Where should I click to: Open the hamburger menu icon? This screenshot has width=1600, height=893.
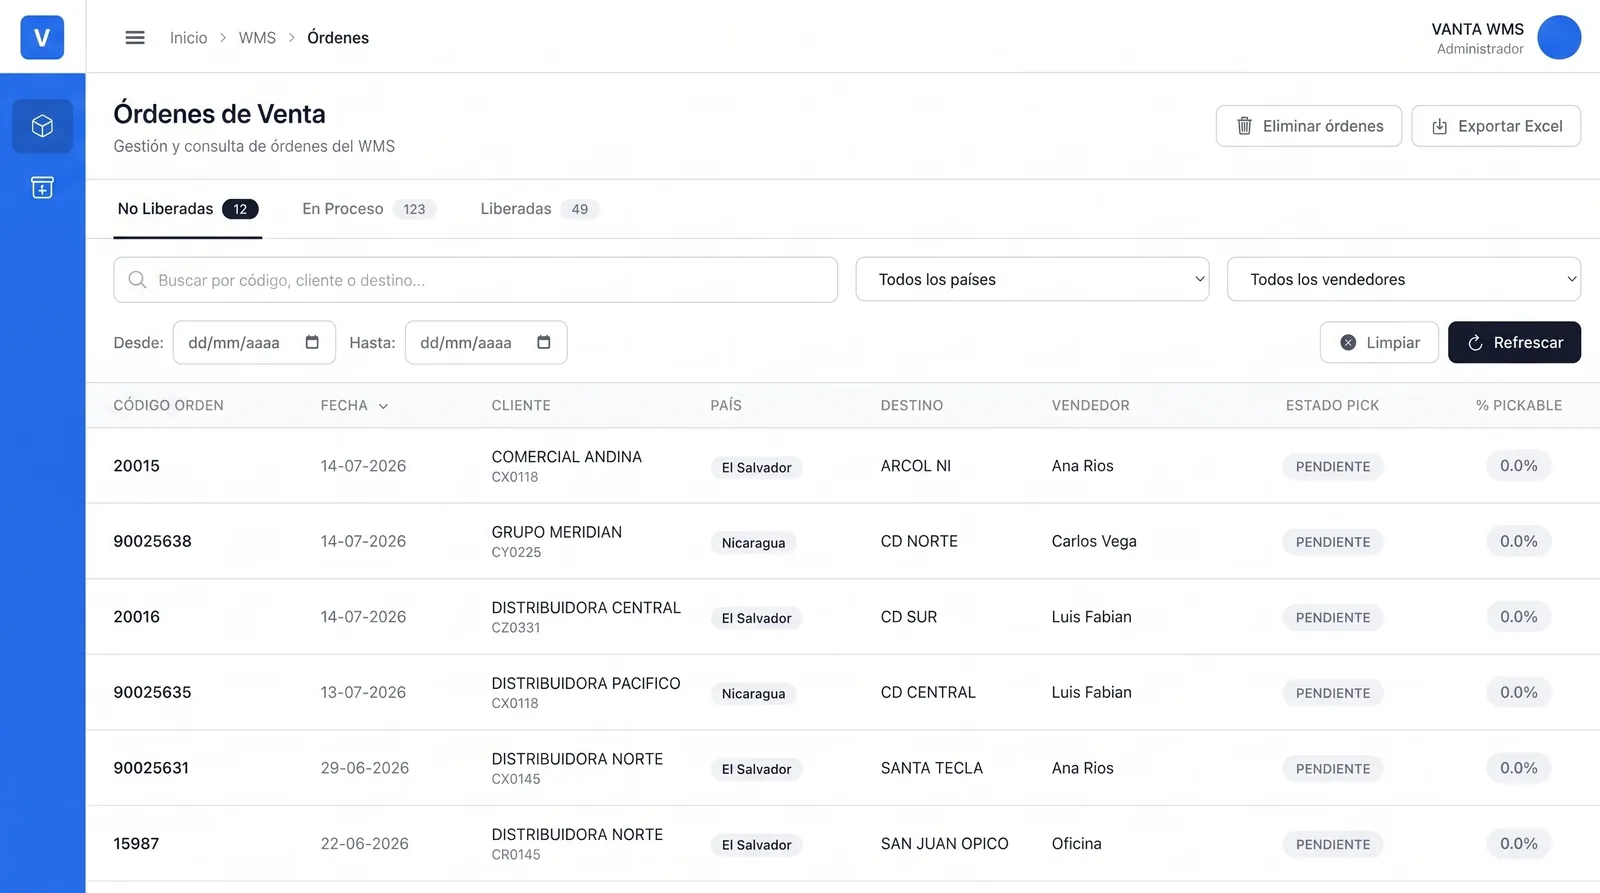point(135,37)
